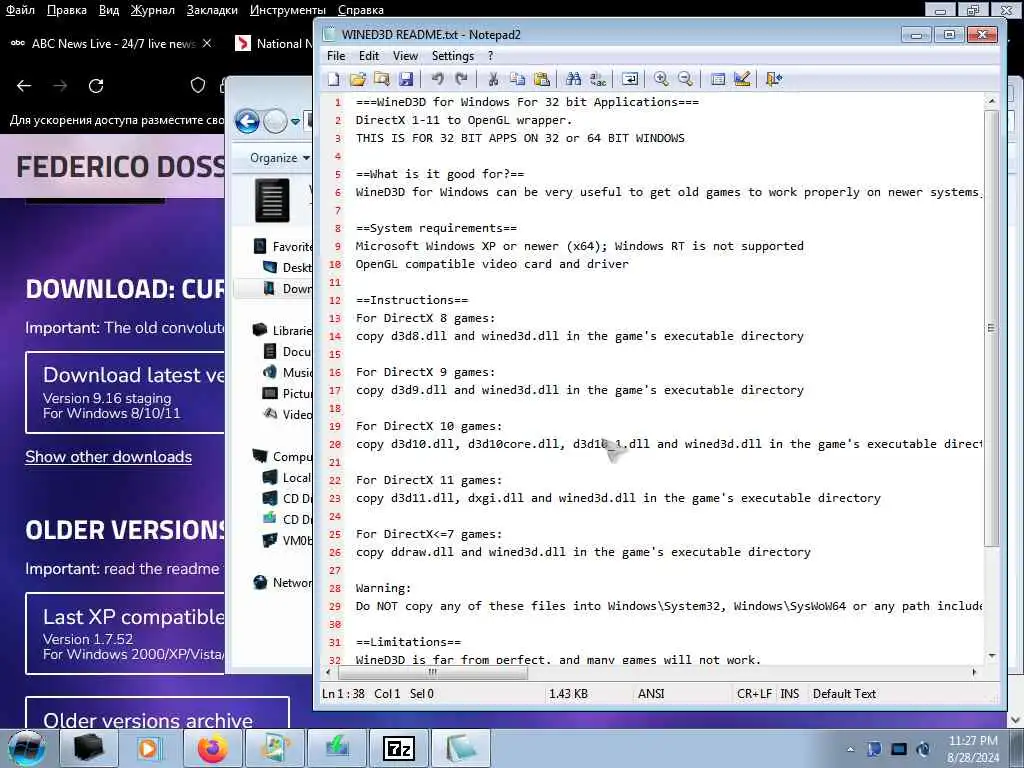
Task: Copy selection using the Notepad2 toolbar icon
Action: [517, 79]
